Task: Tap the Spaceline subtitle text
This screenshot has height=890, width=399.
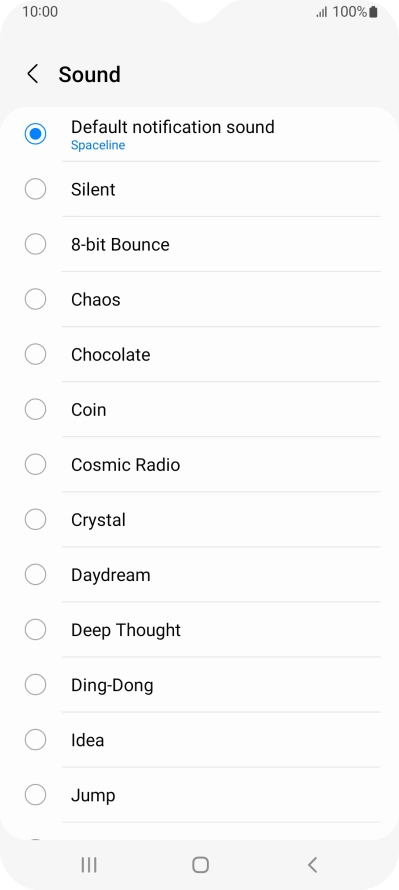Action: click(x=98, y=145)
